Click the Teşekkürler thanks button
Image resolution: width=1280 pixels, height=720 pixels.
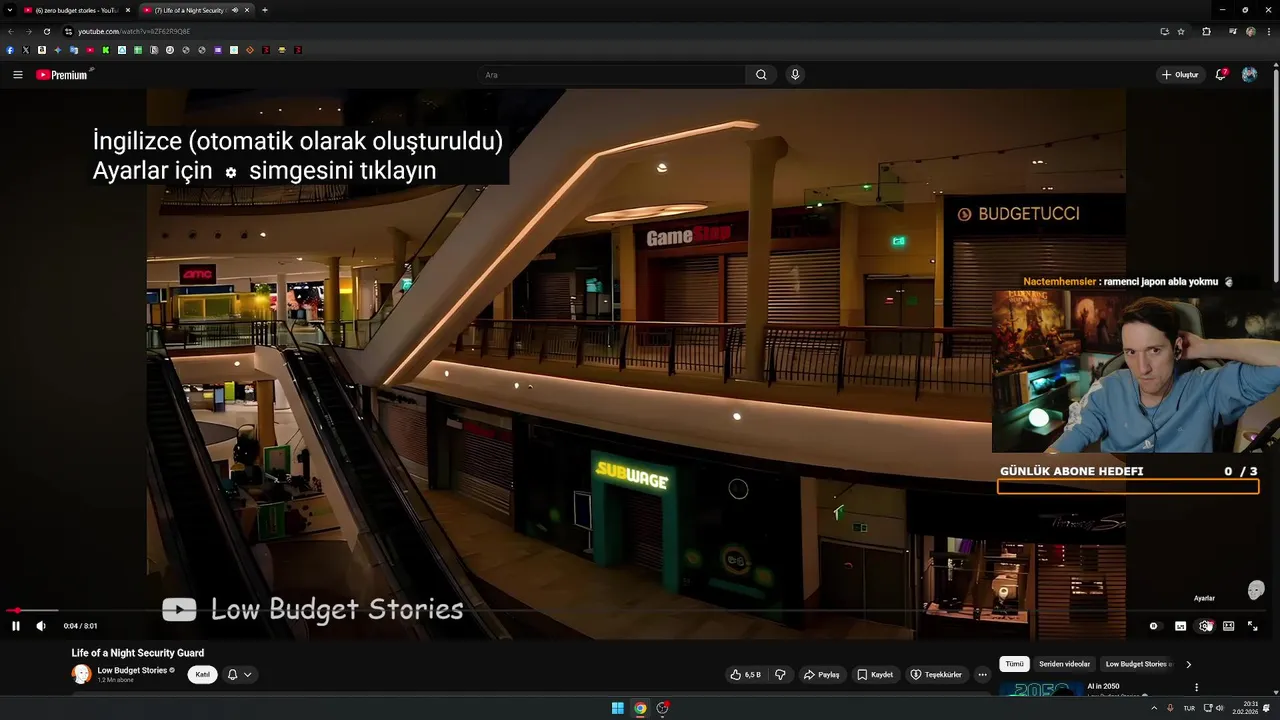936,675
